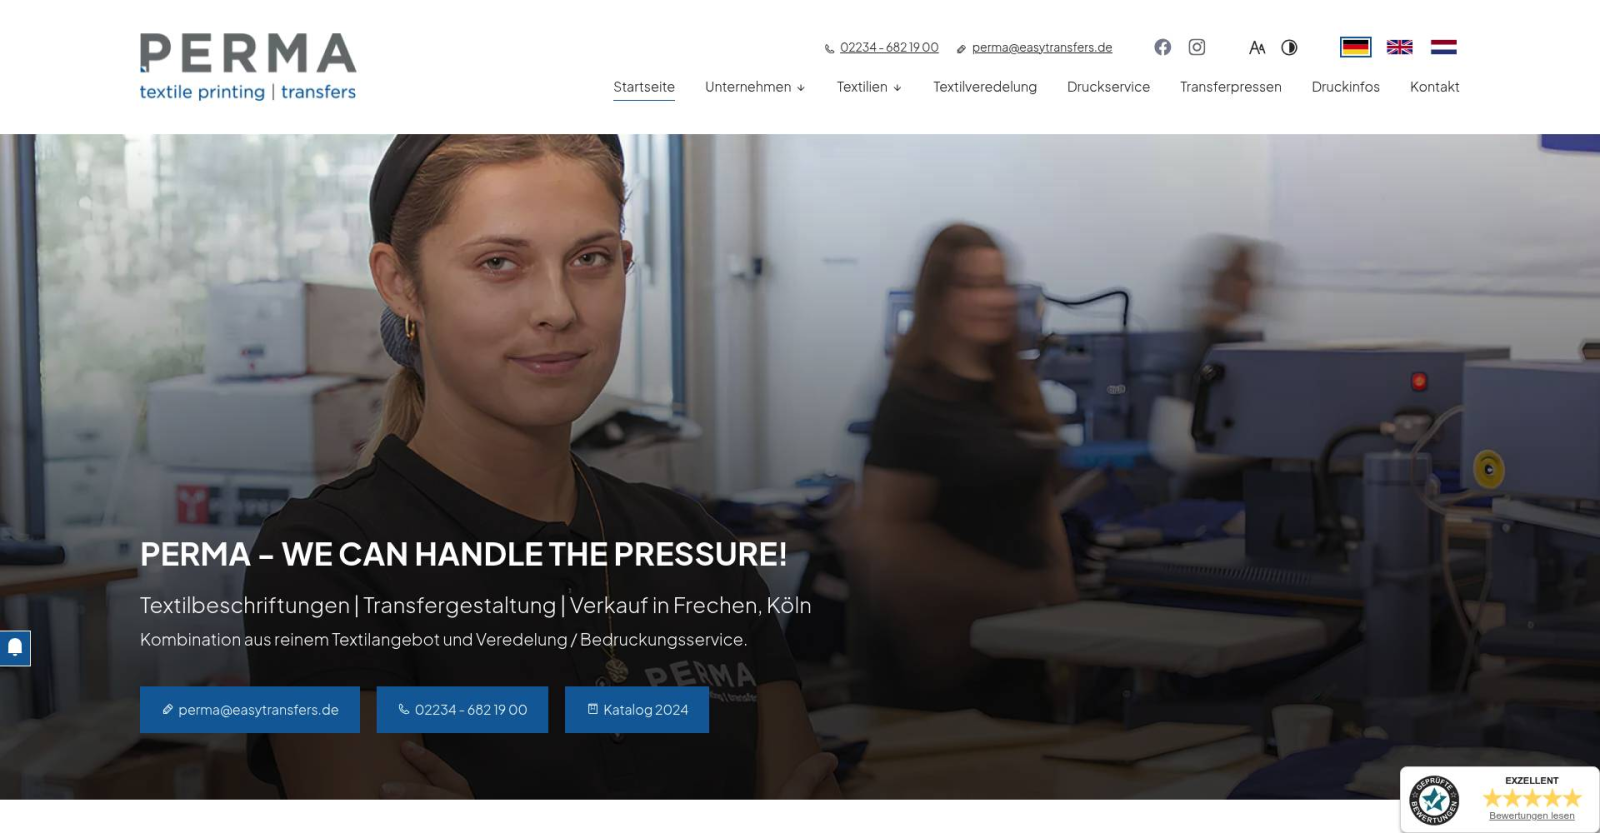Click the notification bell icon
This screenshot has width=1600, height=833.
(x=15, y=648)
